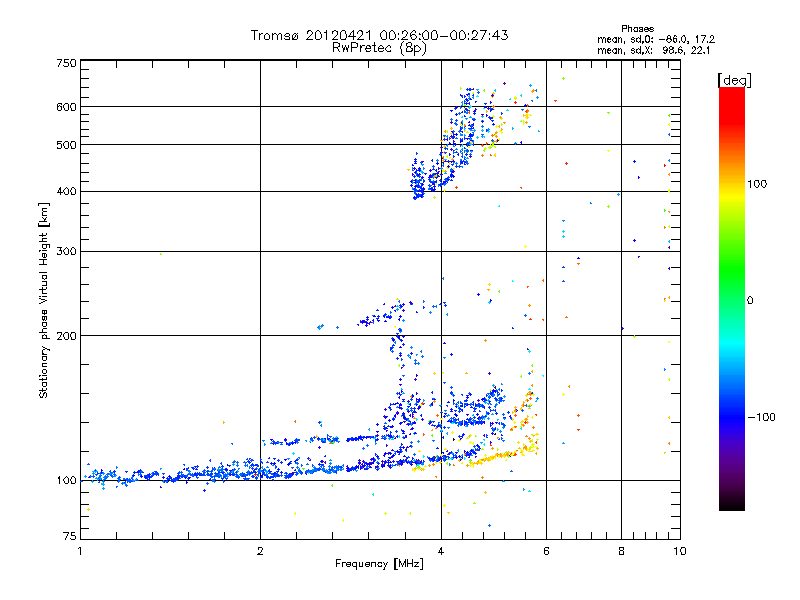Select the mean, sd,X: 98.6, 22.1 line
Viewport: 800px width, 600px height.
coord(653,50)
